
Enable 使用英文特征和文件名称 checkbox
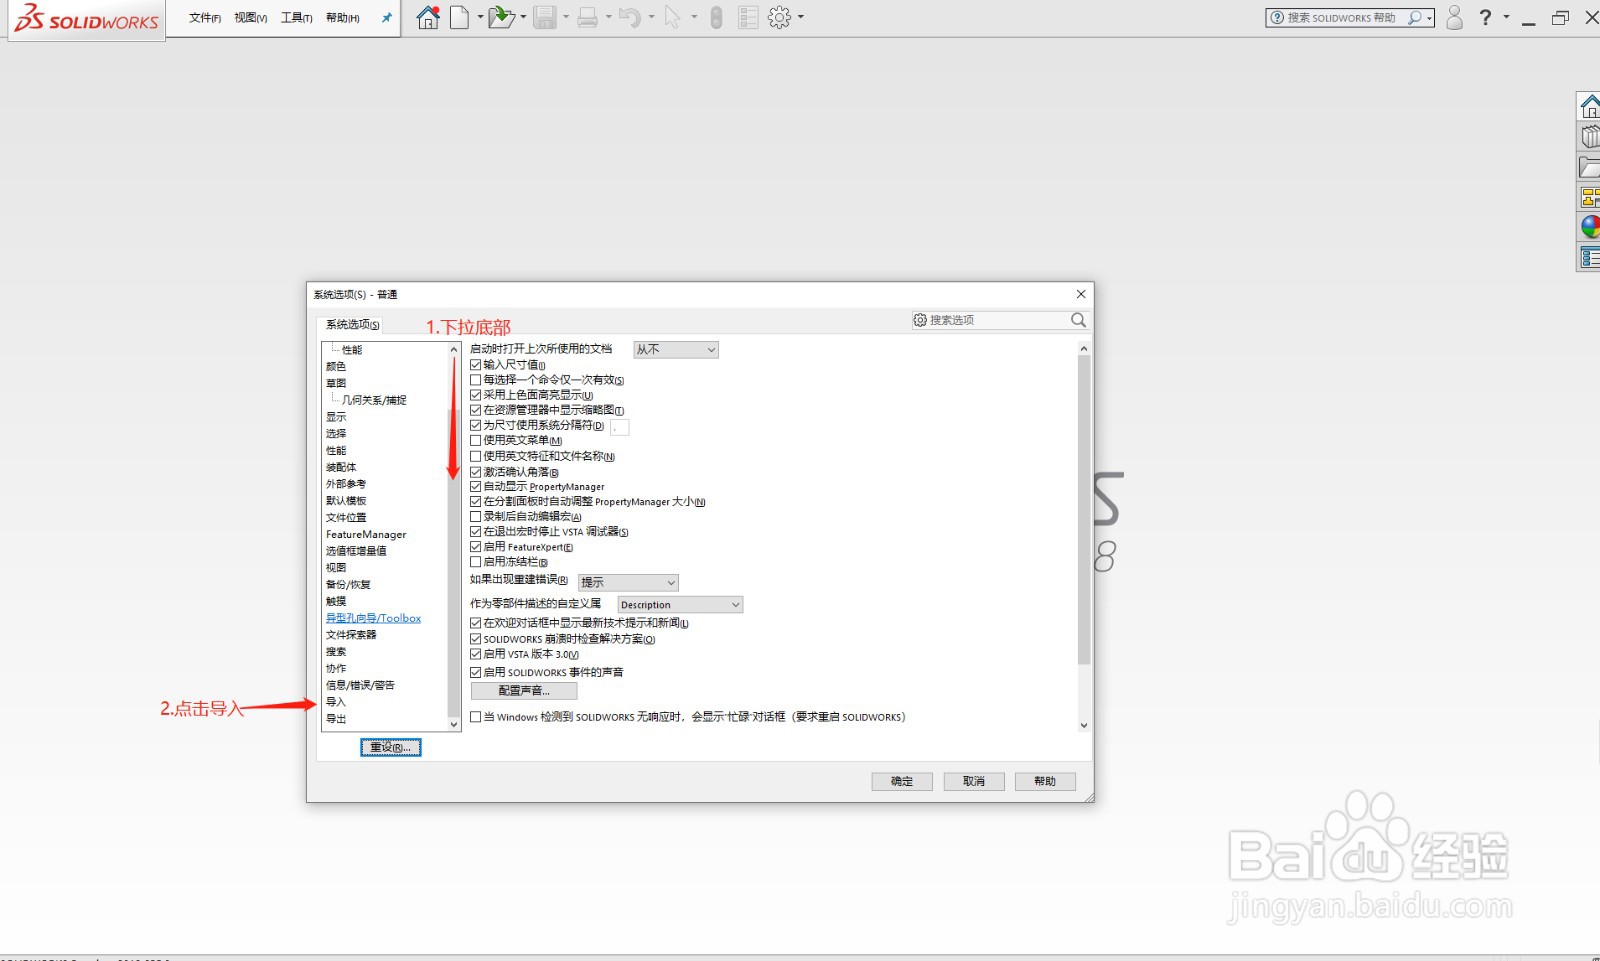476,456
